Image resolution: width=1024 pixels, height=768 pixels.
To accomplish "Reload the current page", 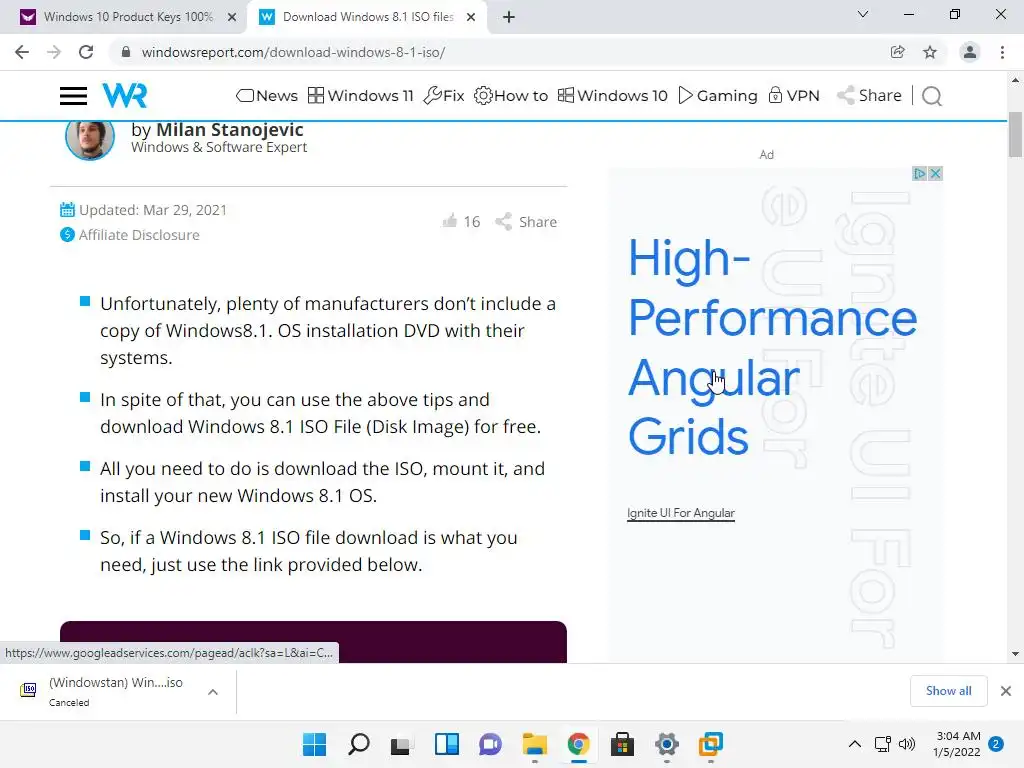I will click(86, 52).
